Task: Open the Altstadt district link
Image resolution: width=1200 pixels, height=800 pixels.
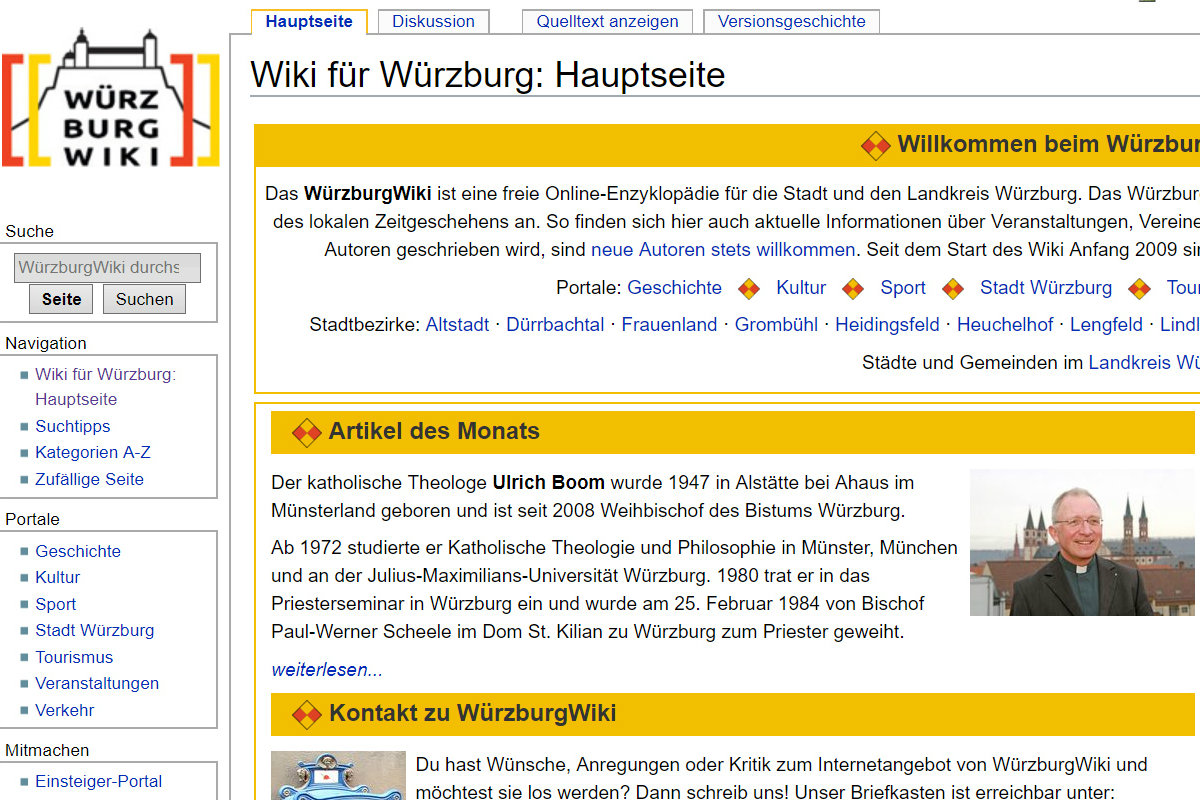Action: (457, 324)
